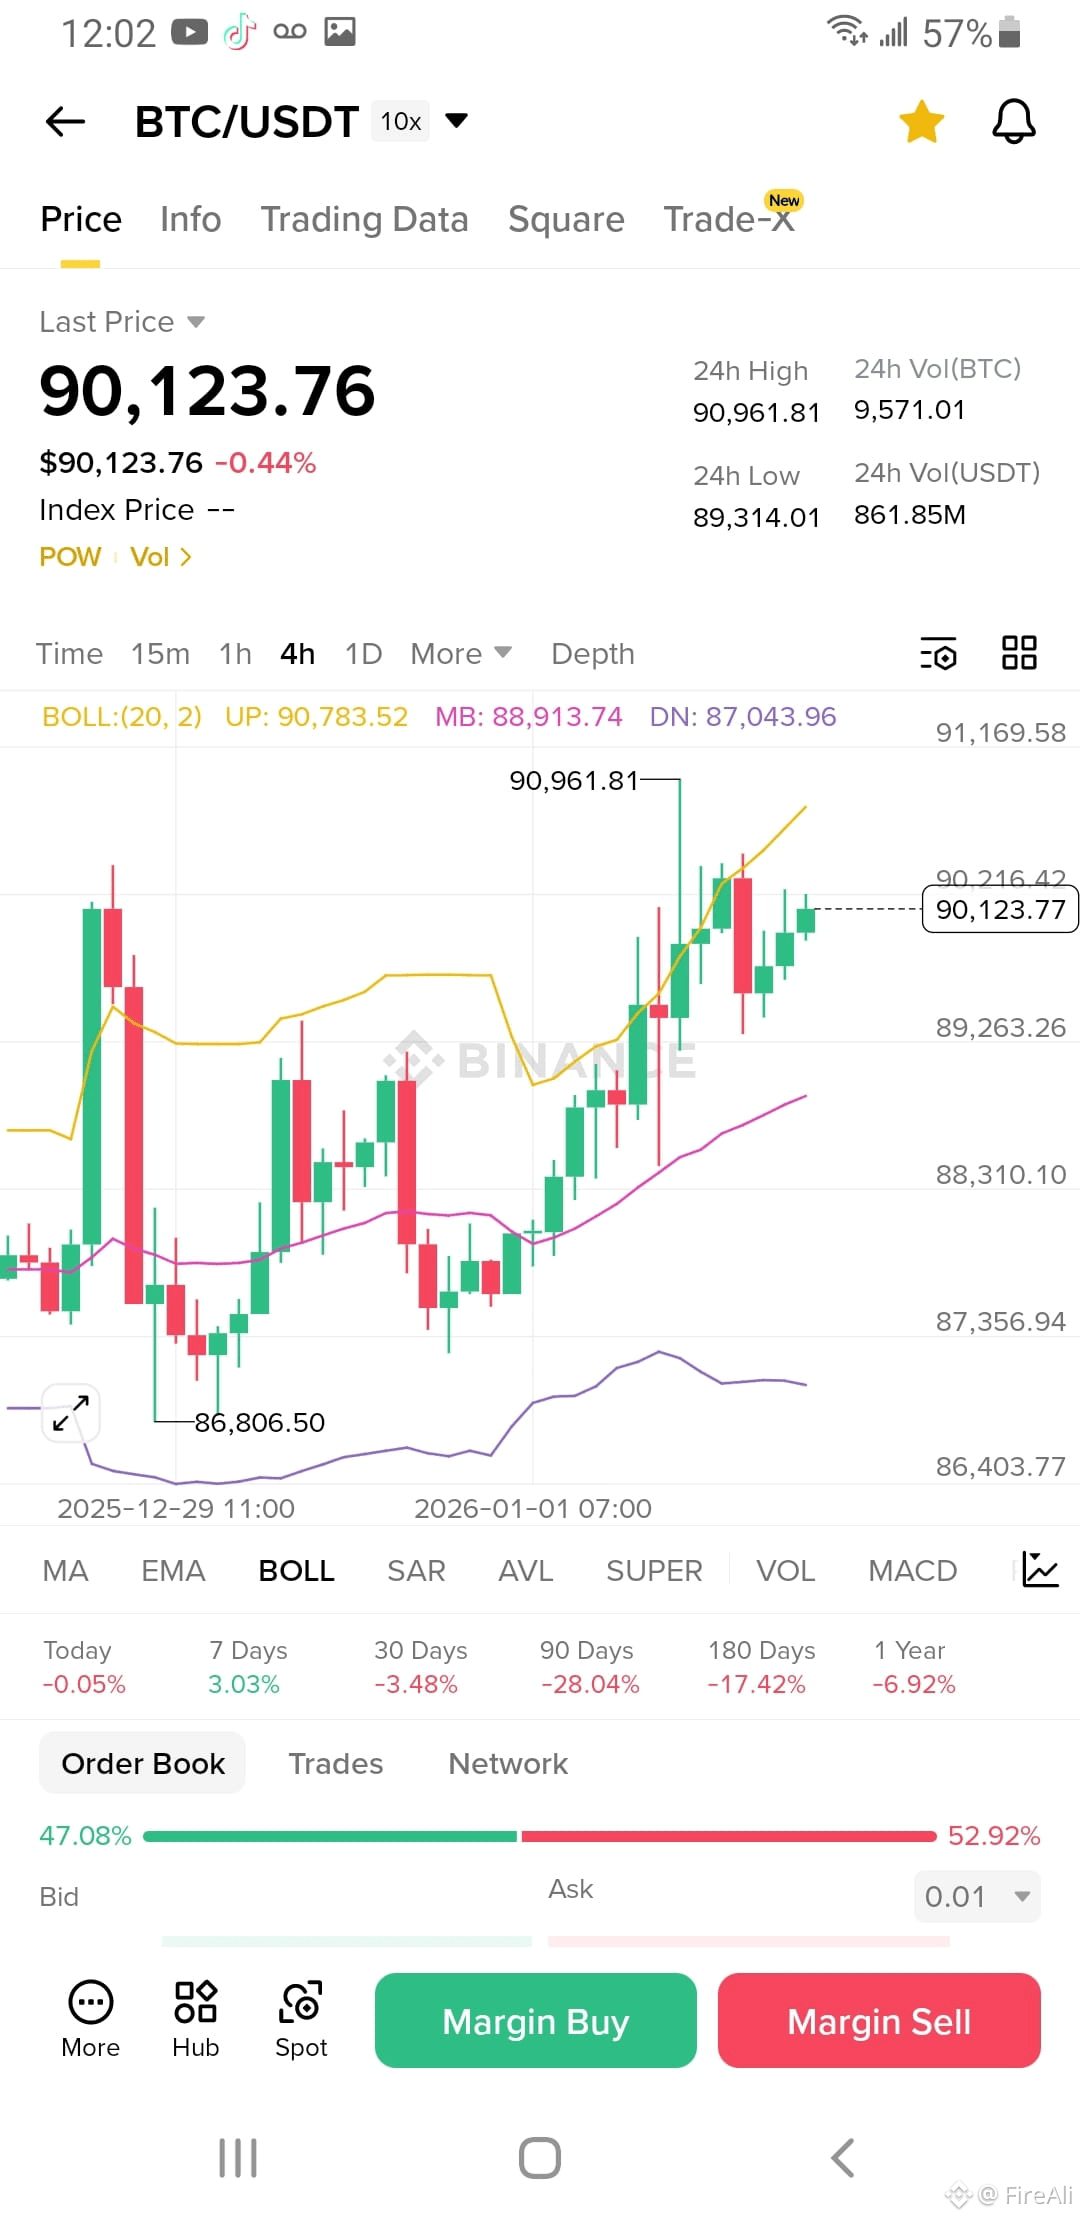Open the More menu icon
Screen dimensions: 1080x2220
[91, 2019]
